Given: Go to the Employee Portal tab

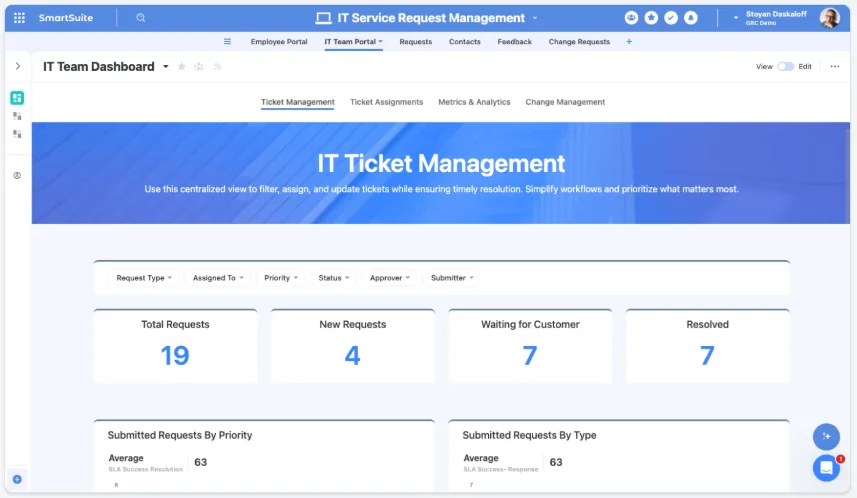Looking at the screenshot, I should 279,42.
